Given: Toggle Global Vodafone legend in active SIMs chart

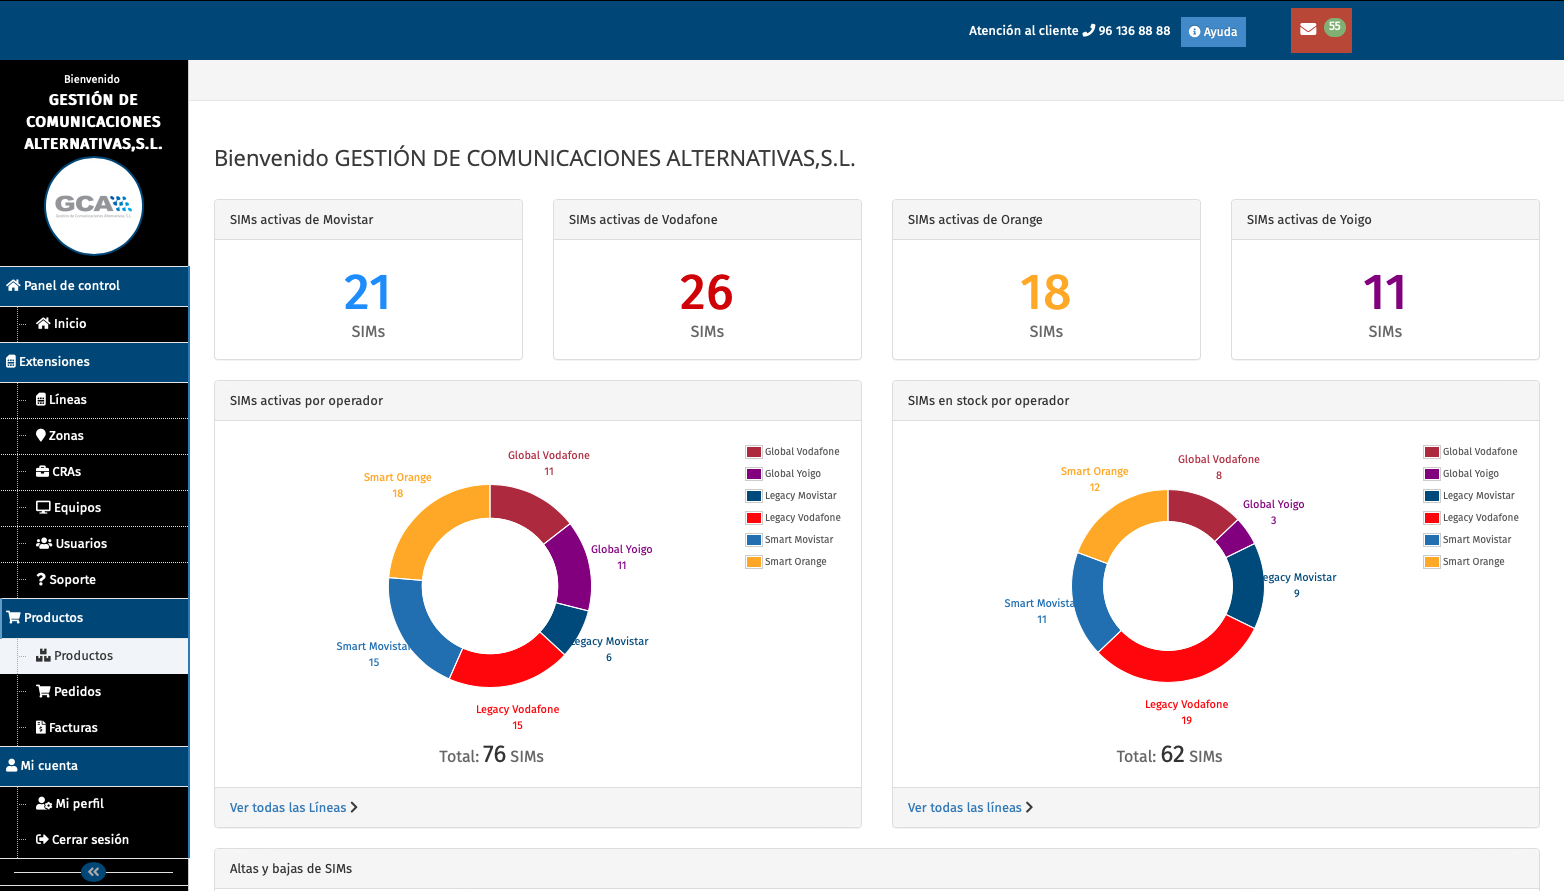Looking at the screenshot, I should [793, 452].
